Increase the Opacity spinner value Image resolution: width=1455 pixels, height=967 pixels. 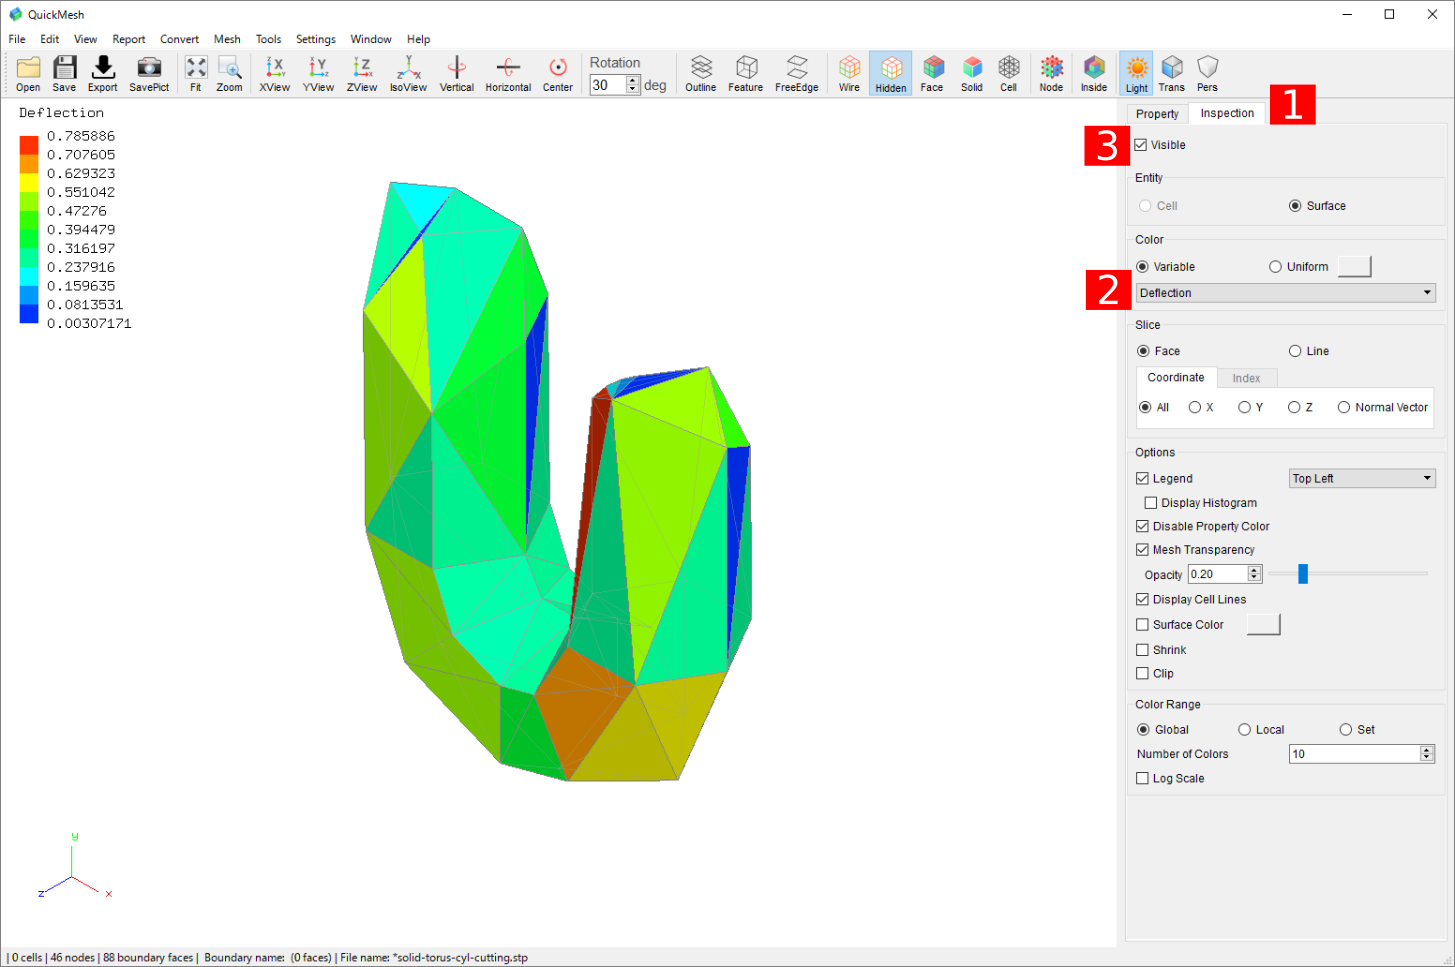1255,570
